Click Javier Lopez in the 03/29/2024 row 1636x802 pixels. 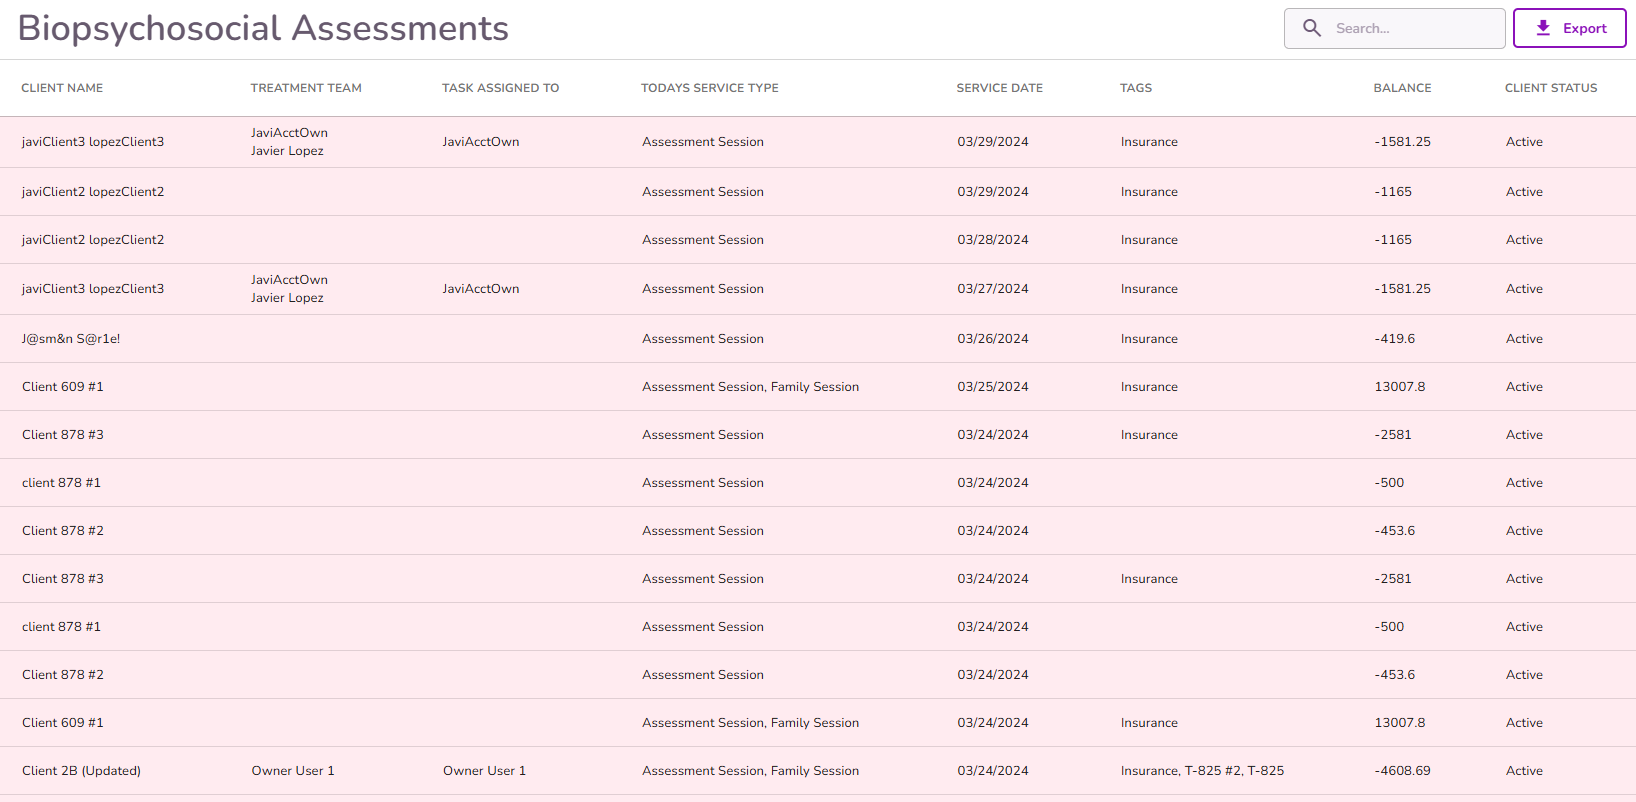(288, 151)
